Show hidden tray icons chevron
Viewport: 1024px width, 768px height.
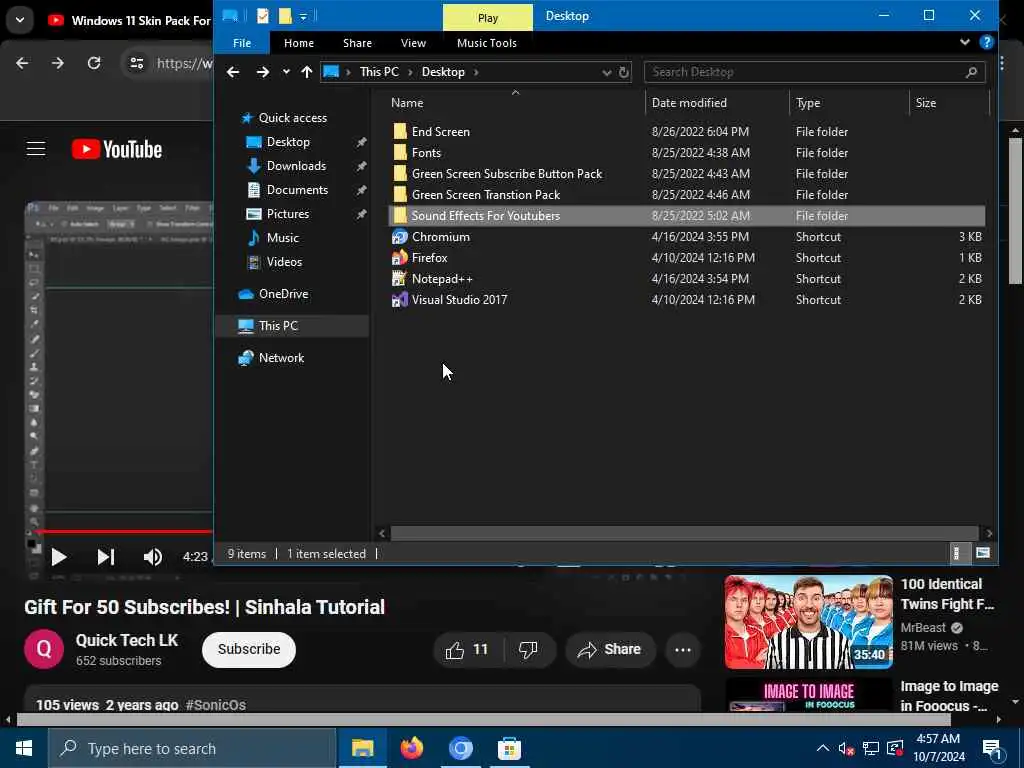(x=822, y=748)
